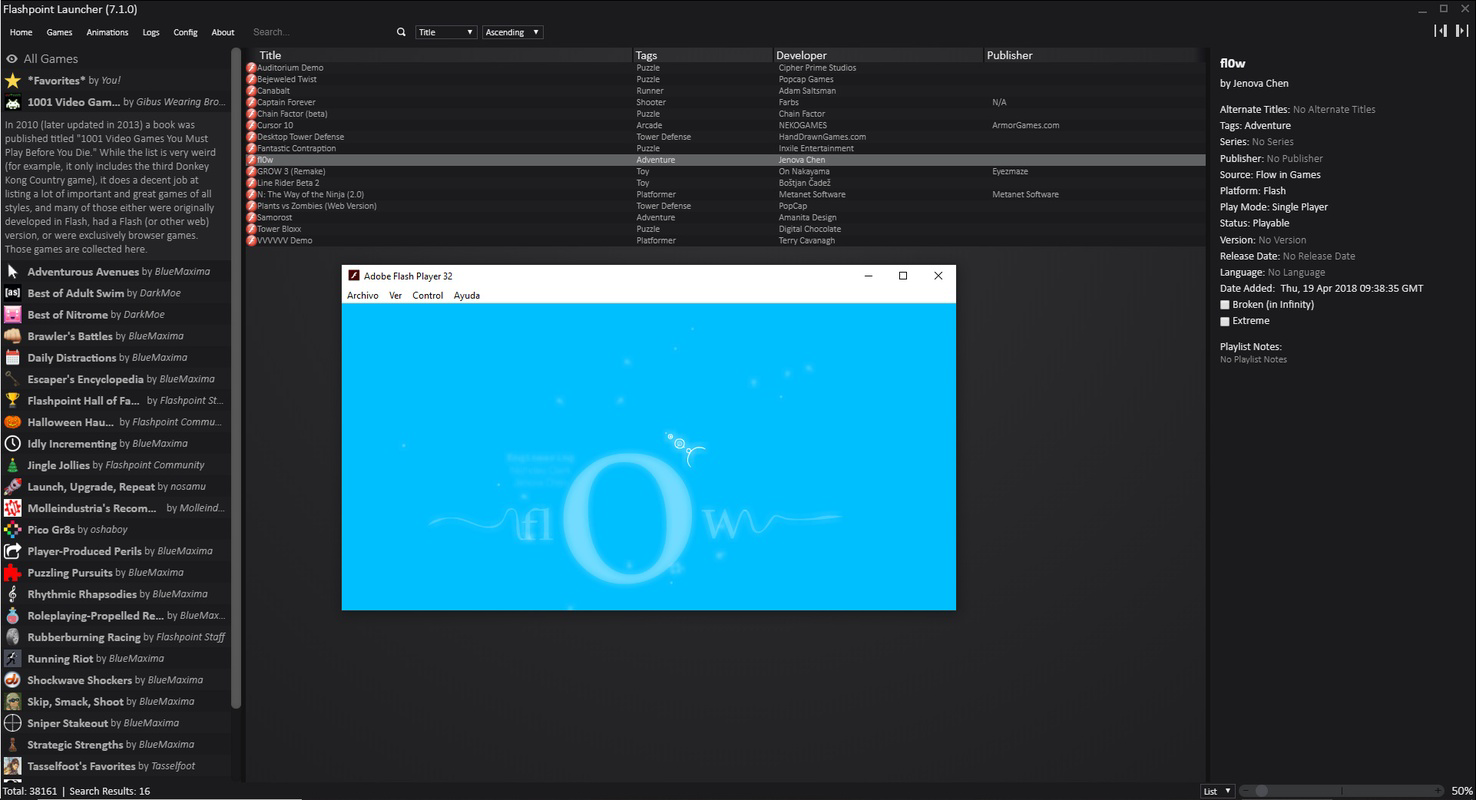Open the Logs tab
The height and width of the screenshot is (800, 1476).
pyautogui.click(x=151, y=32)
